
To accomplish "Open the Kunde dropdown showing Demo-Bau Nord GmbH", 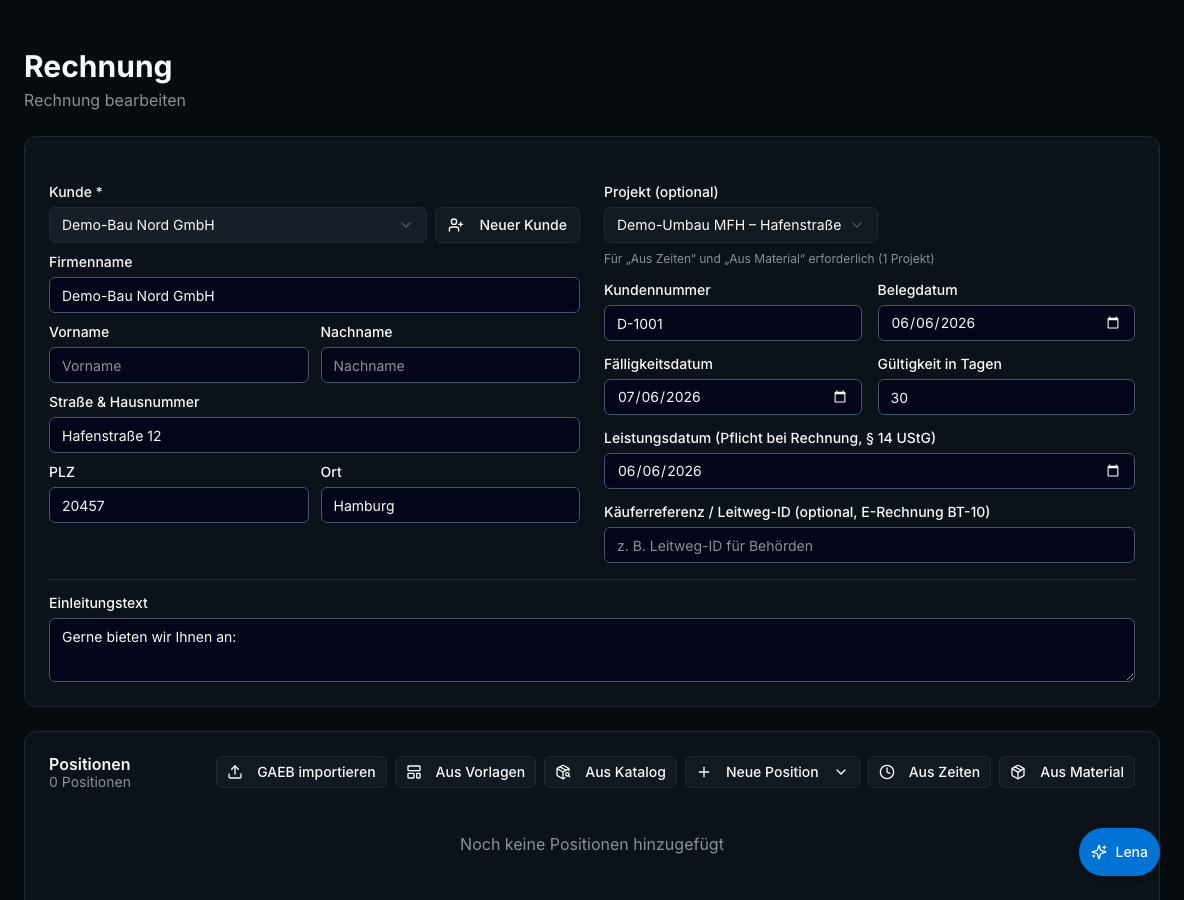I will pyautogui.click(x=237, y=225).
